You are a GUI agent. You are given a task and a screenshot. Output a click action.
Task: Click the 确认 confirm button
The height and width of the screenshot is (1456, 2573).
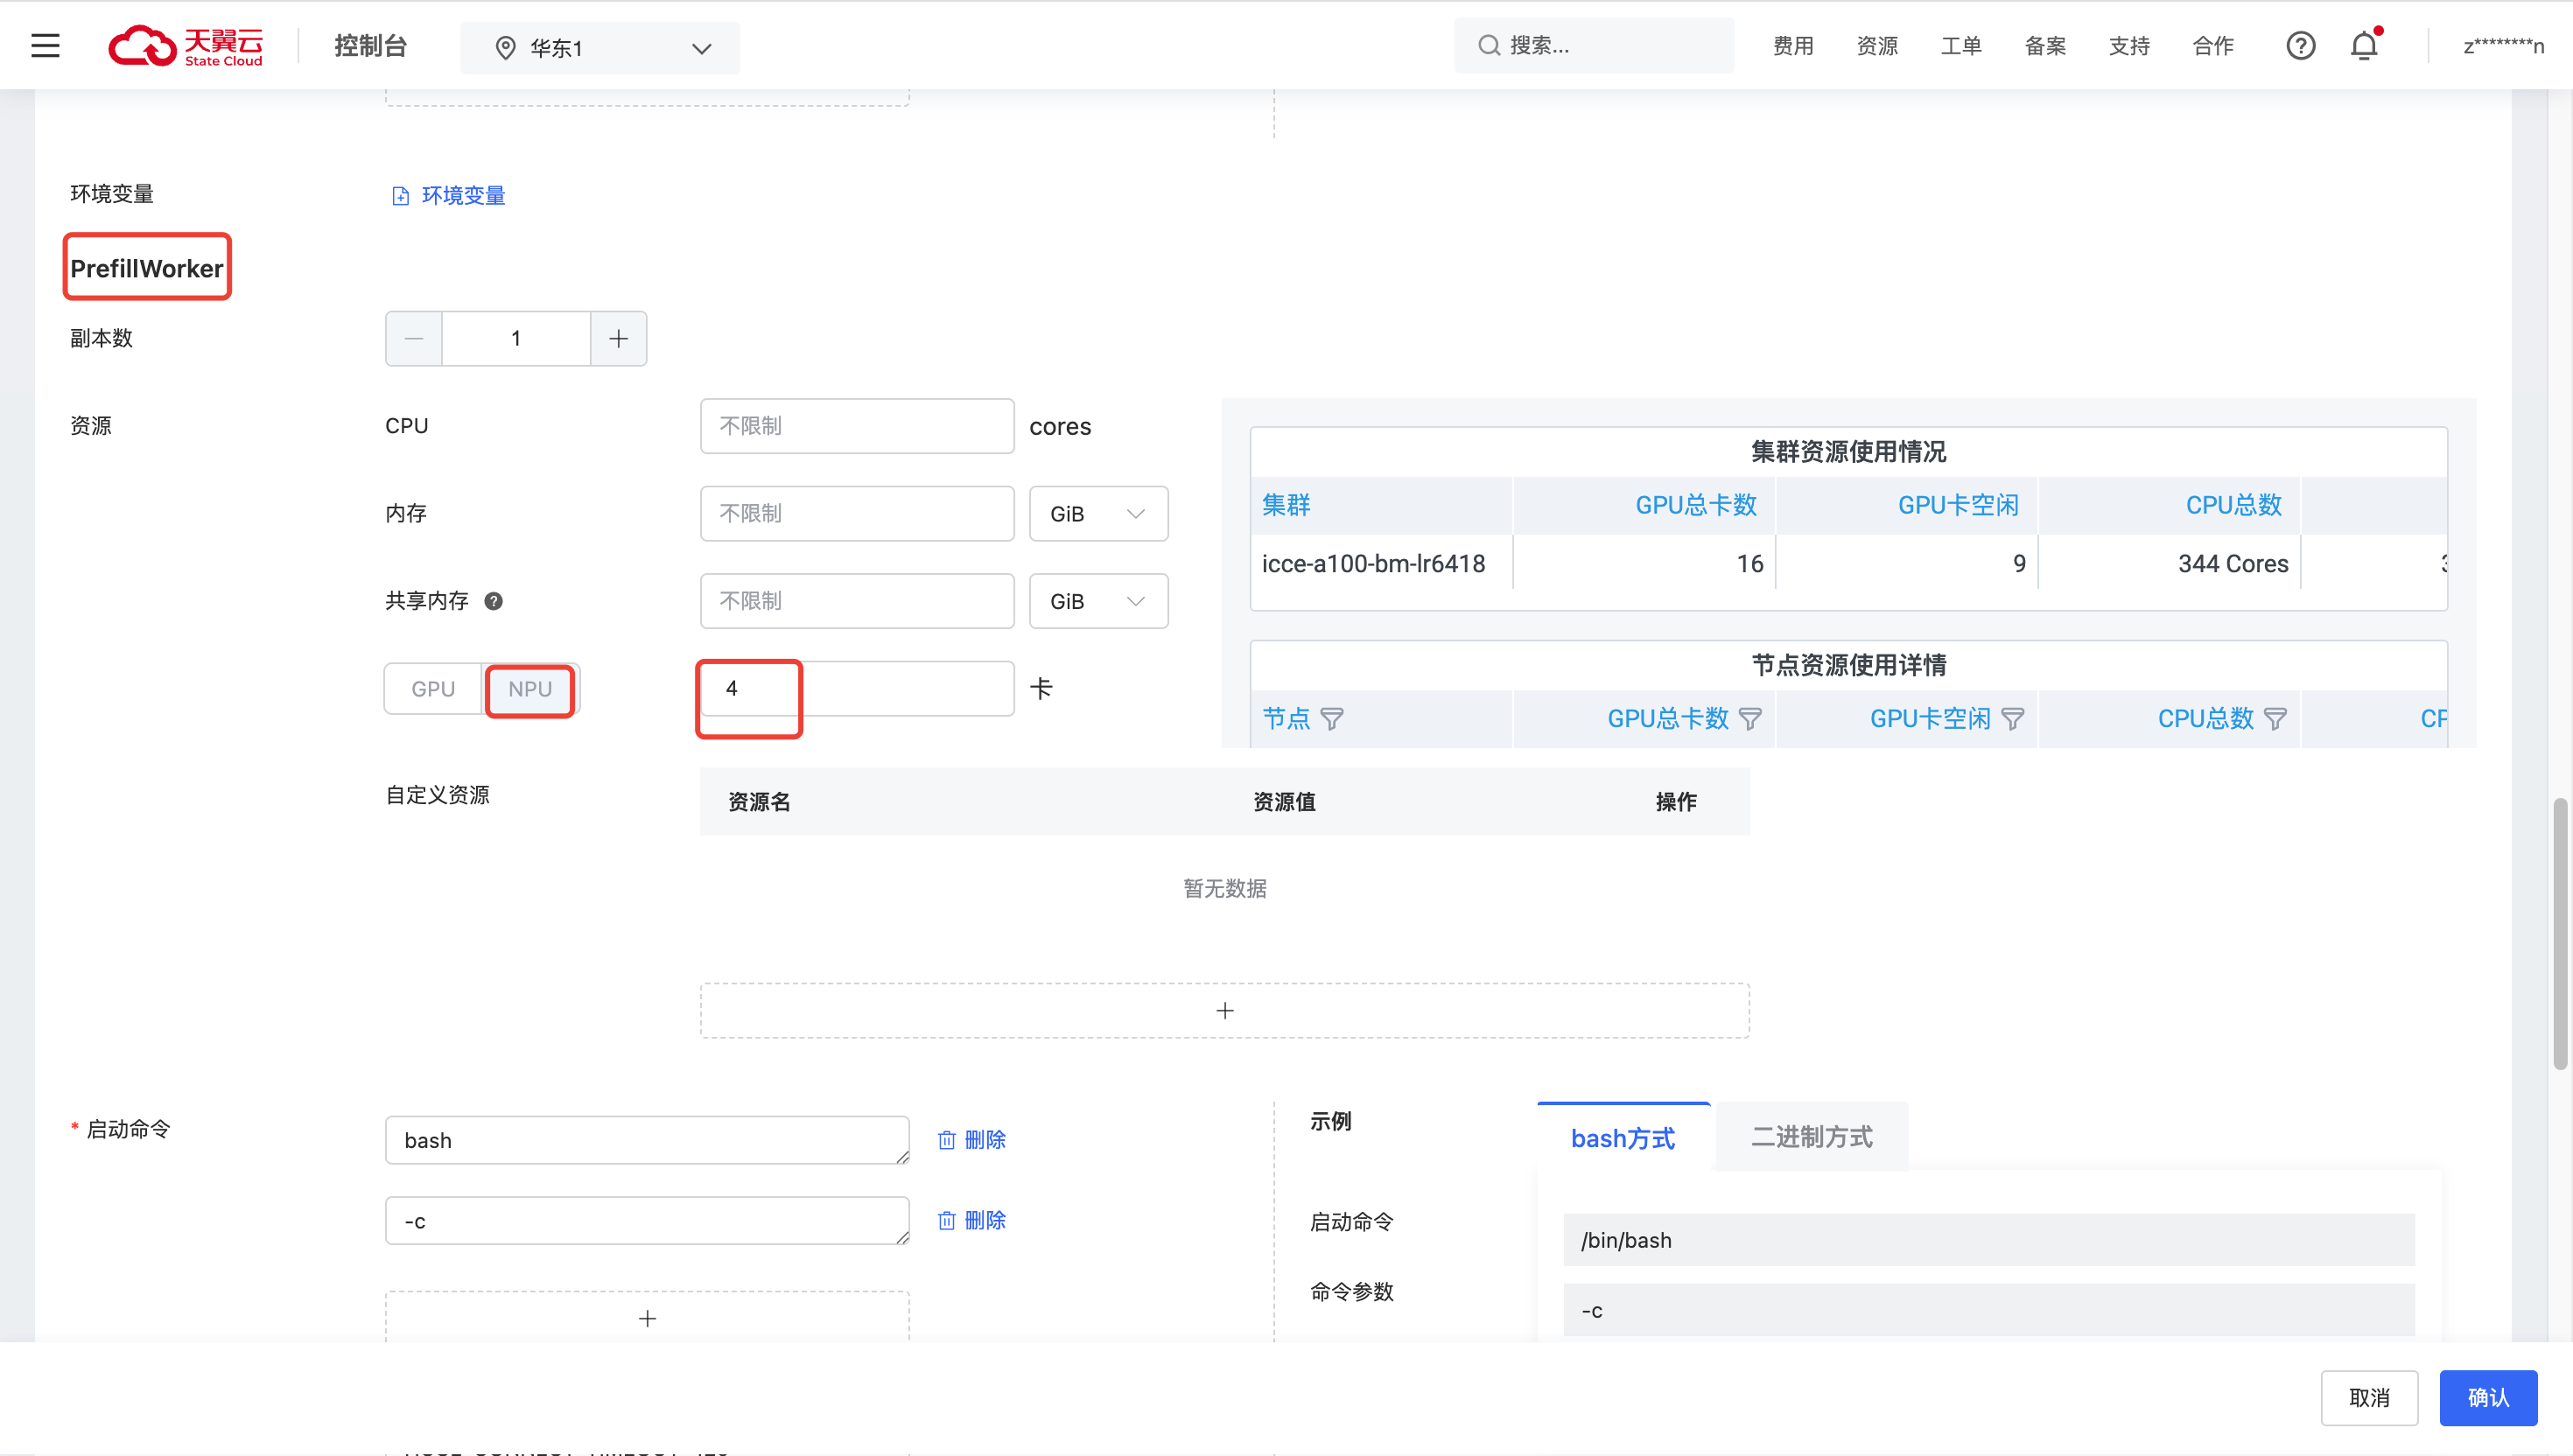tap(2487, 1397)
